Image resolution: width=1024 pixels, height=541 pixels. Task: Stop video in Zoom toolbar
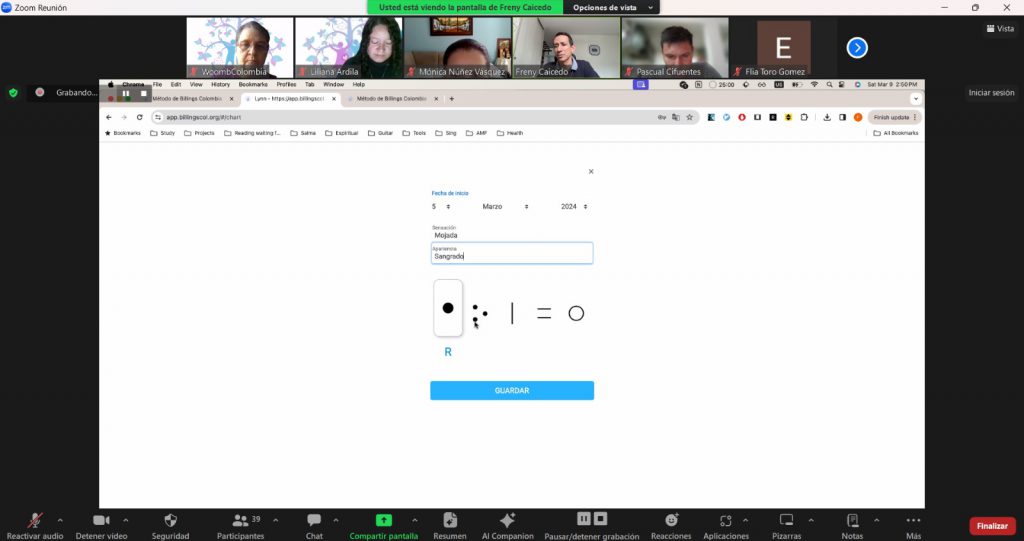pyautogui.click(x=101, y=527)
